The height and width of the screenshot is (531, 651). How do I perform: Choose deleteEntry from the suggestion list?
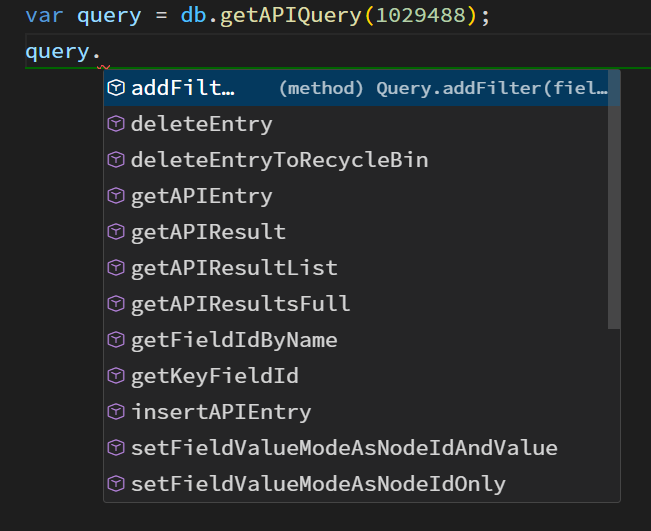[x=201, y=124]
